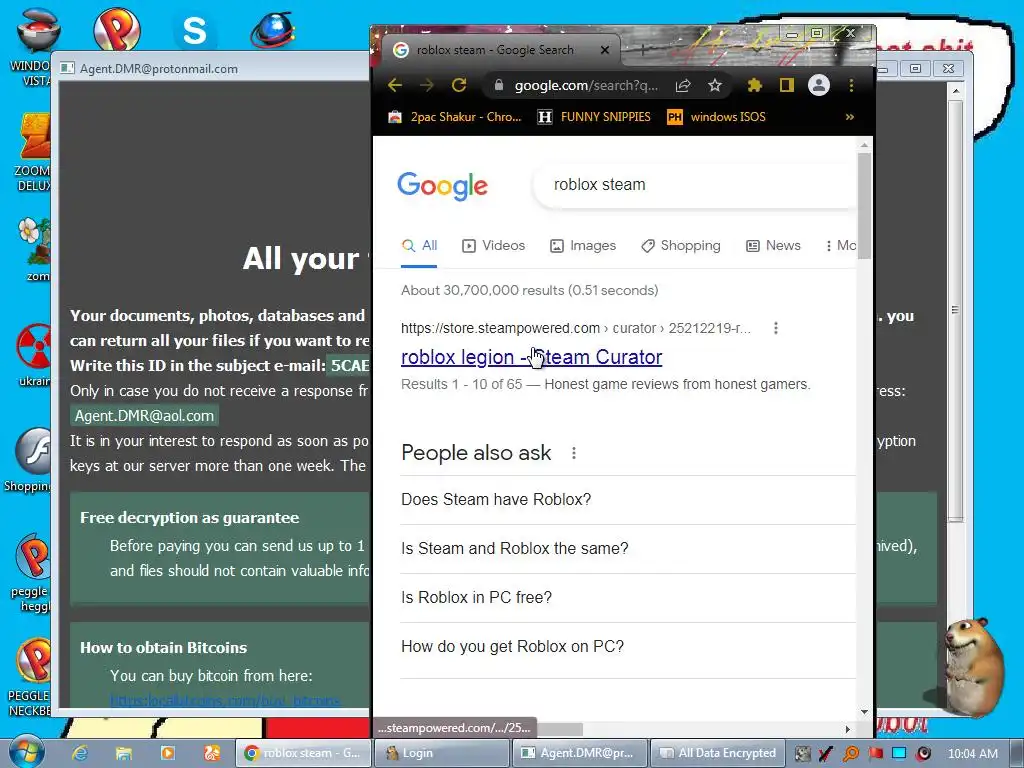
Task: Bookmark this page with the star icon
Action: (715, 86)
